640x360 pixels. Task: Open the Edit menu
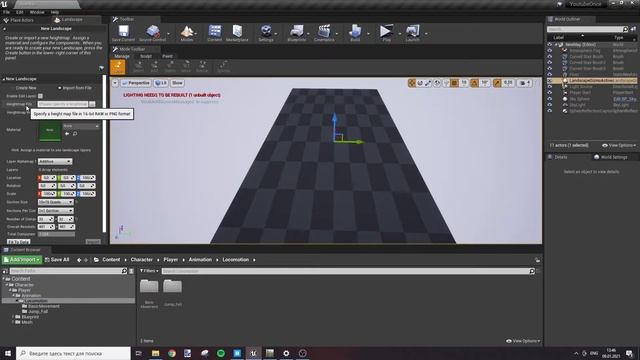(x=20, y=12)
